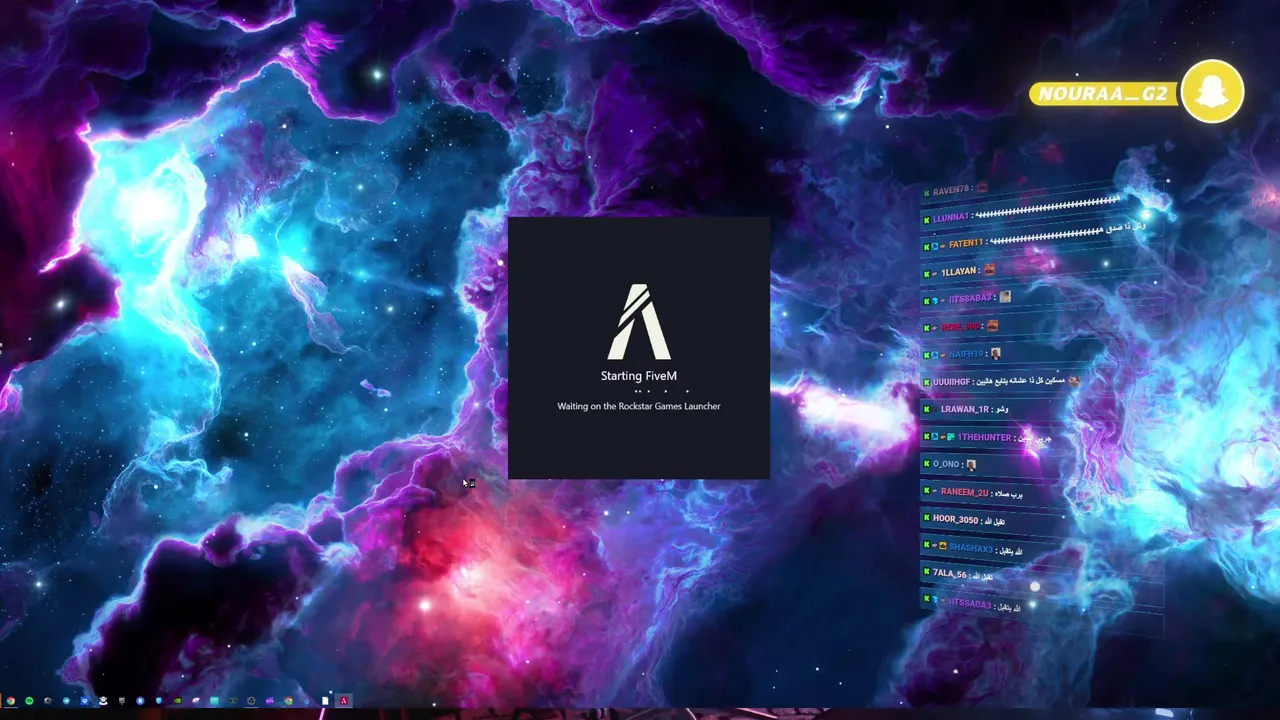Open the second Chrome icon right of OBS
Image resolution: width=1280 pixels, height=720 pixels.
point(288,701)
